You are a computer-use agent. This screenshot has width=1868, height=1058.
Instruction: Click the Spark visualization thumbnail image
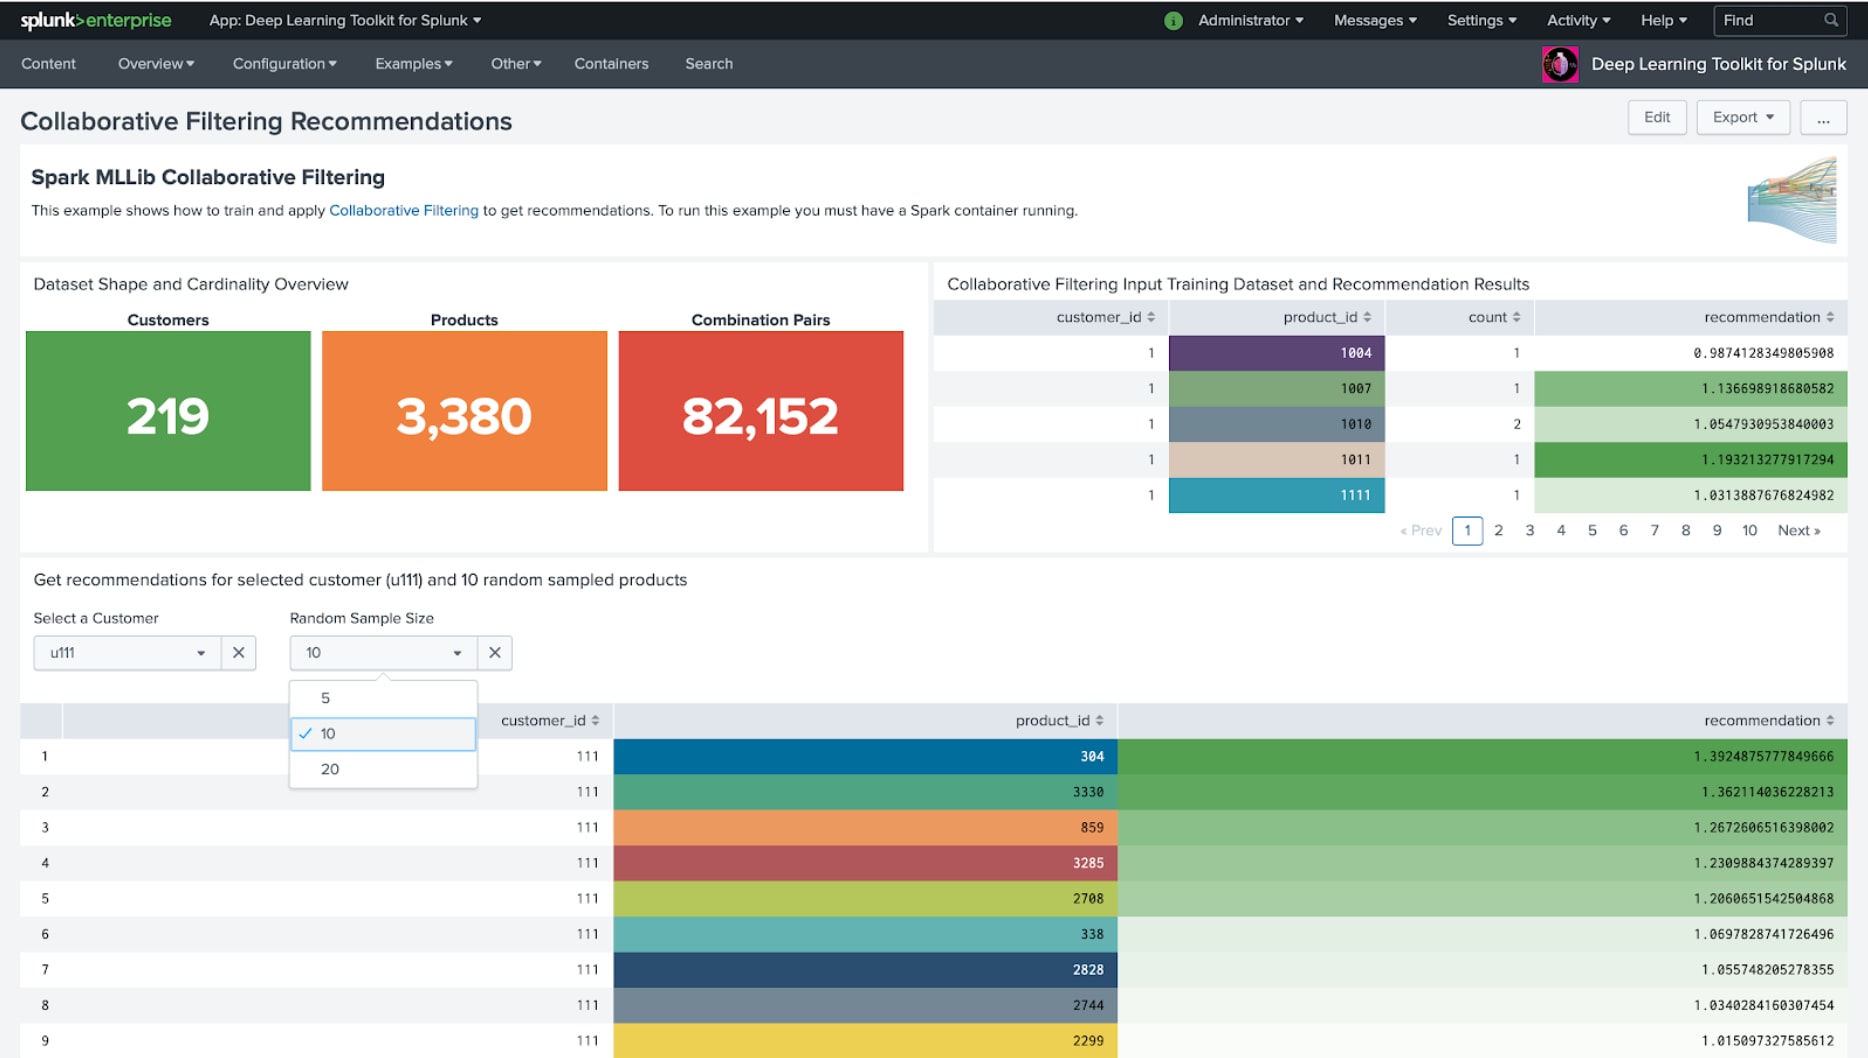[x=1791, y=199]
